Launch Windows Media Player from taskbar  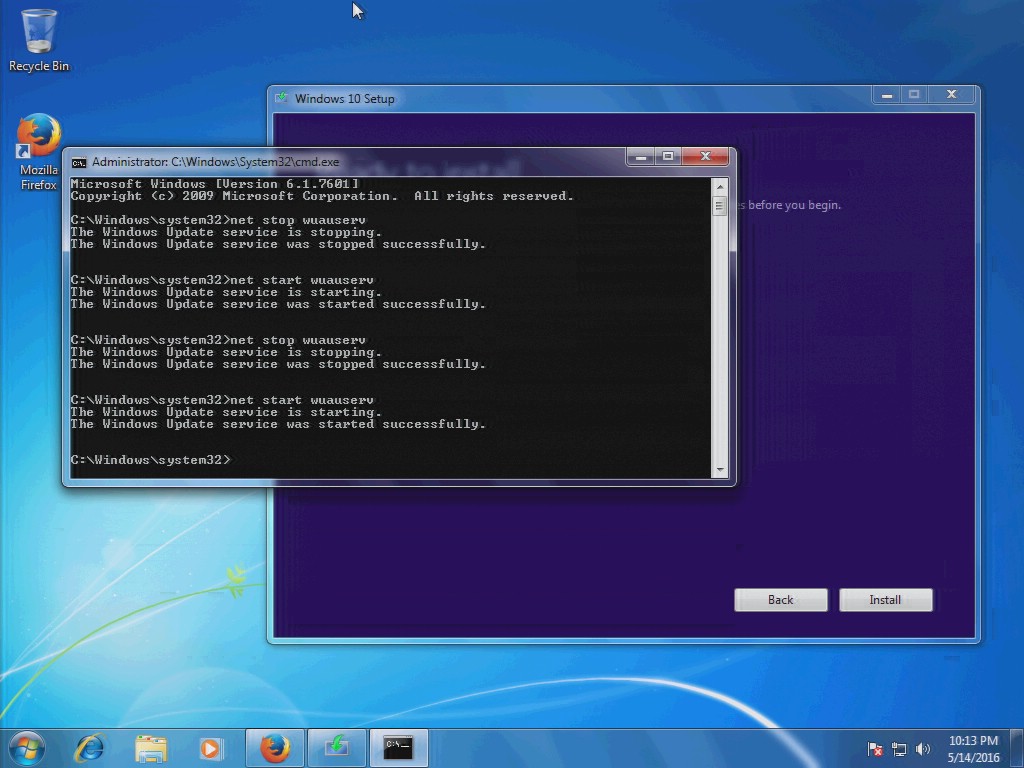pyautogui.click(x=210, y=748)
